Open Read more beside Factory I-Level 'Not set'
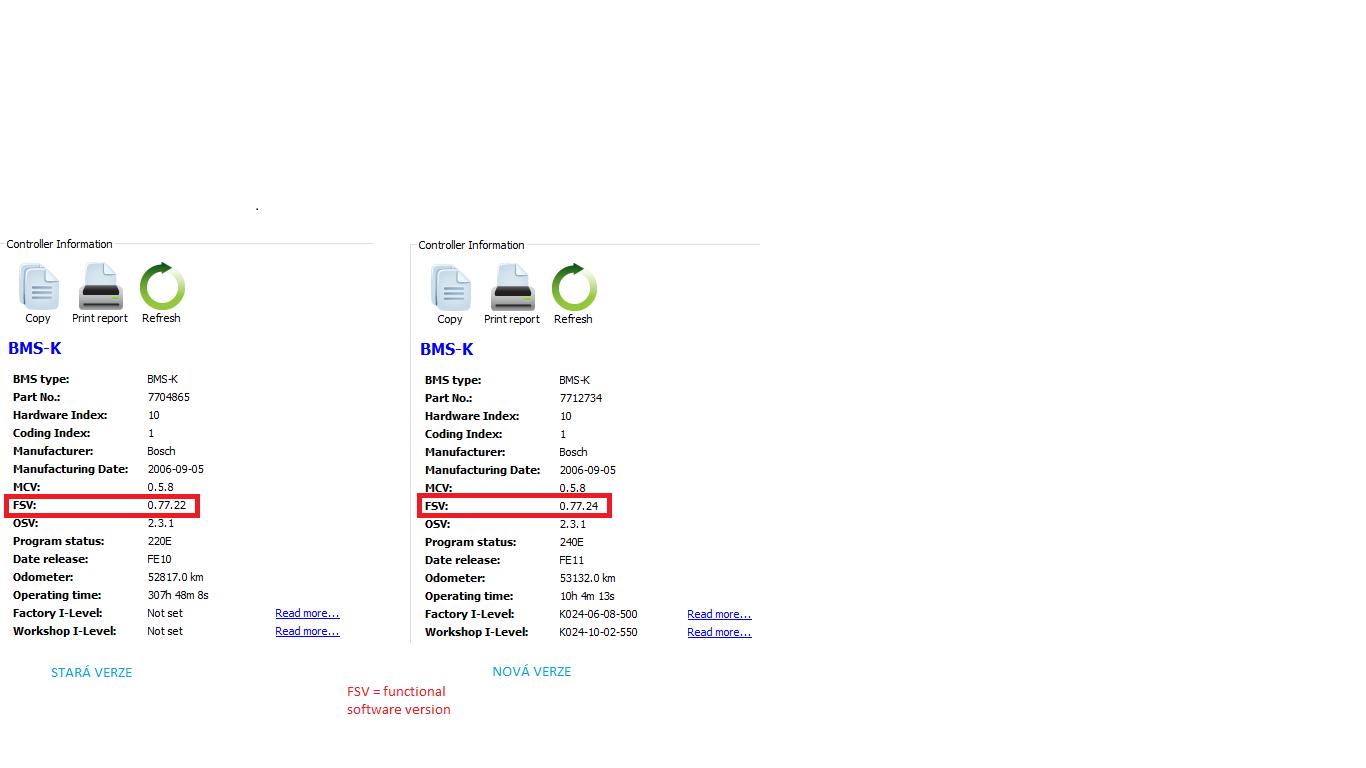 click(307, 613)
